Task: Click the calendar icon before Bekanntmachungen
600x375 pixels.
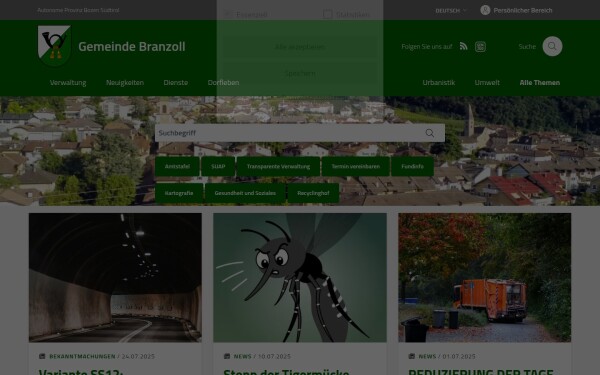Action: click(x=42, y=356)
